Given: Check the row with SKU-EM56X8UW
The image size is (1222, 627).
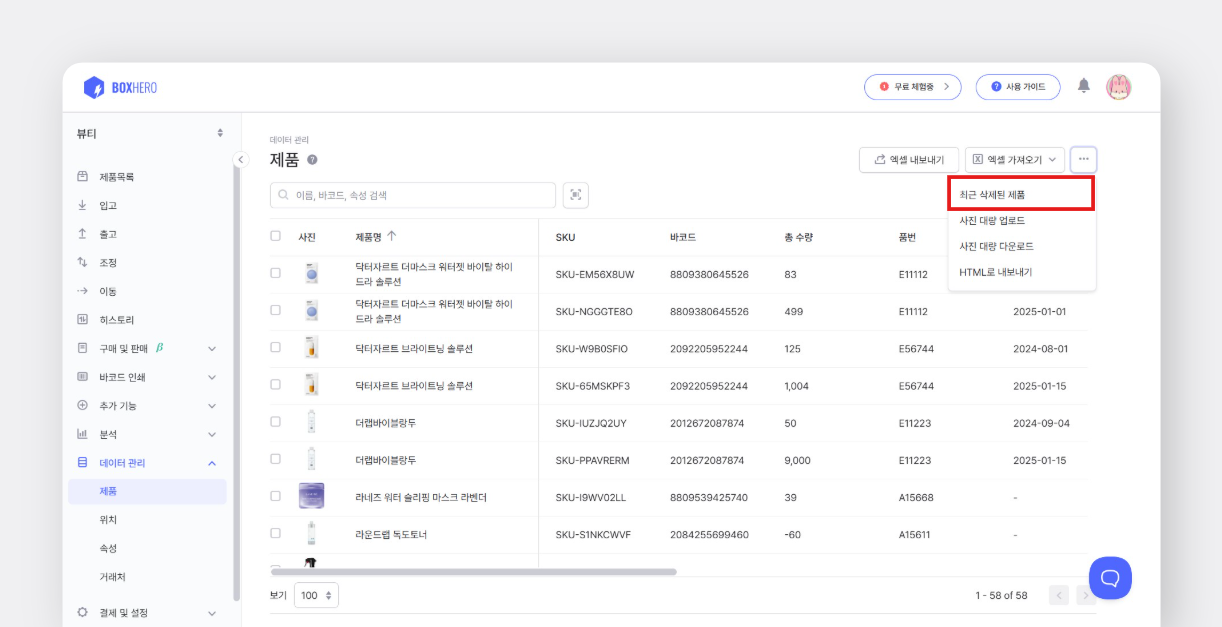Looking at the screenshot, I should [x=275, y=273].
